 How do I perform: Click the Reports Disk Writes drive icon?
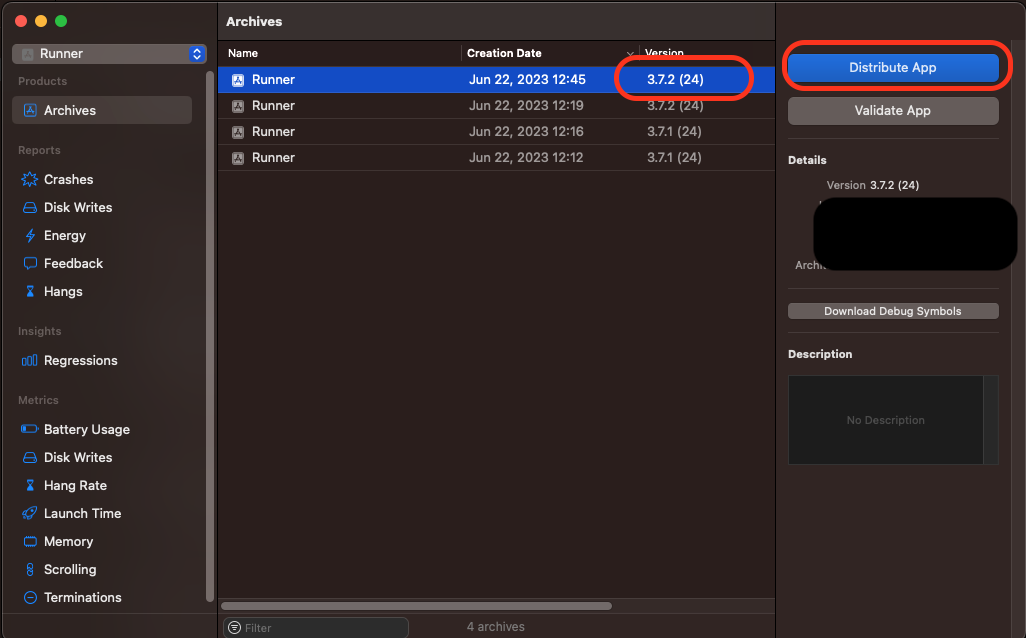point(30,207)
